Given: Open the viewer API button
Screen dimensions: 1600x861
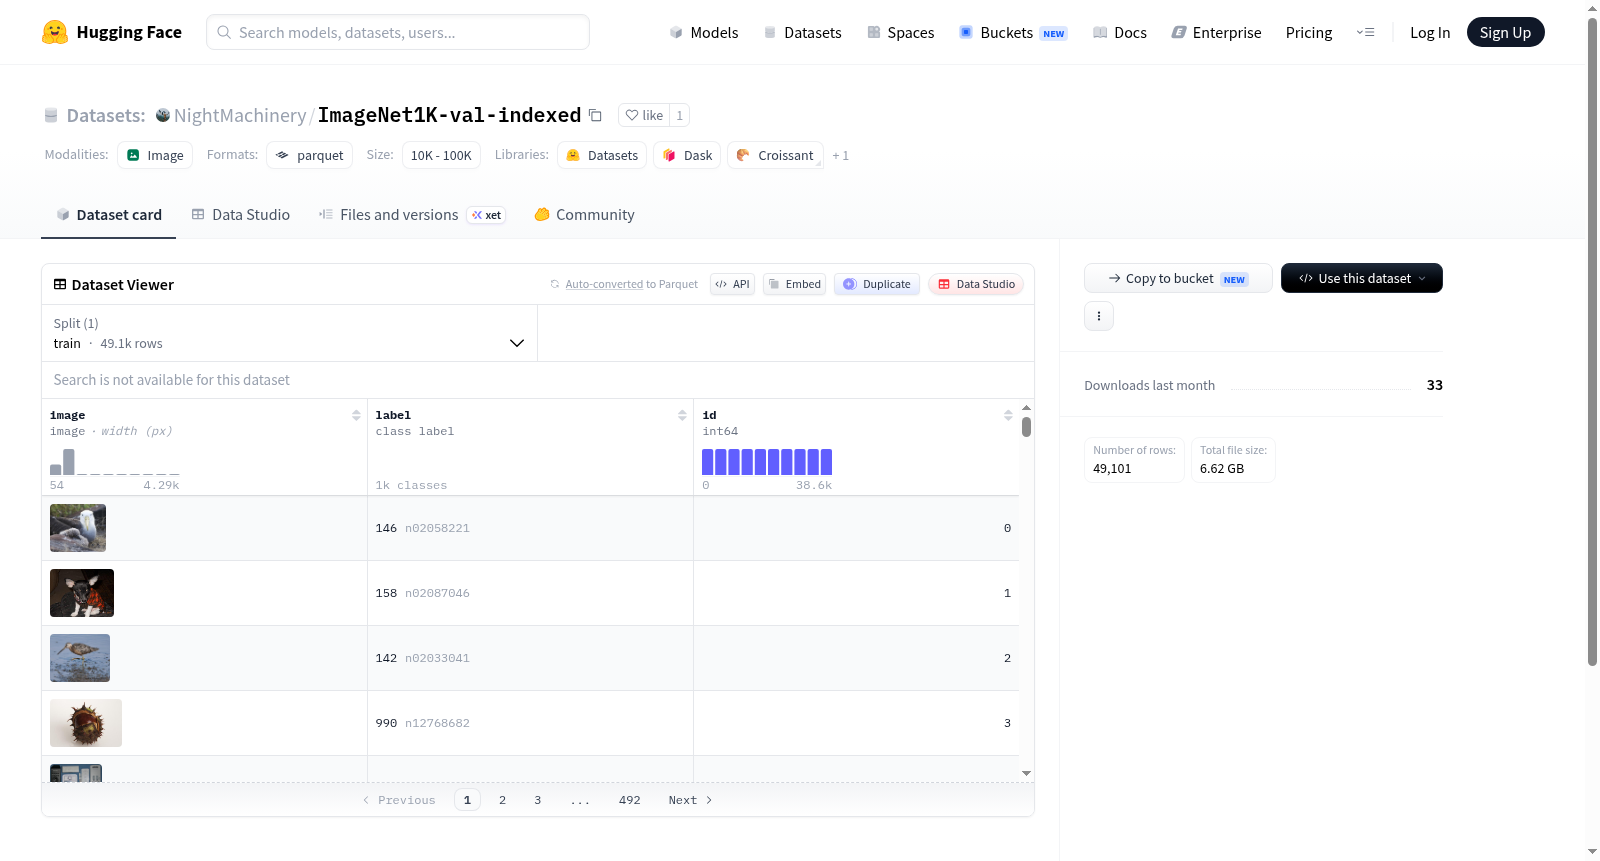Looking at the screenshot, I should [x=732, y=284].
